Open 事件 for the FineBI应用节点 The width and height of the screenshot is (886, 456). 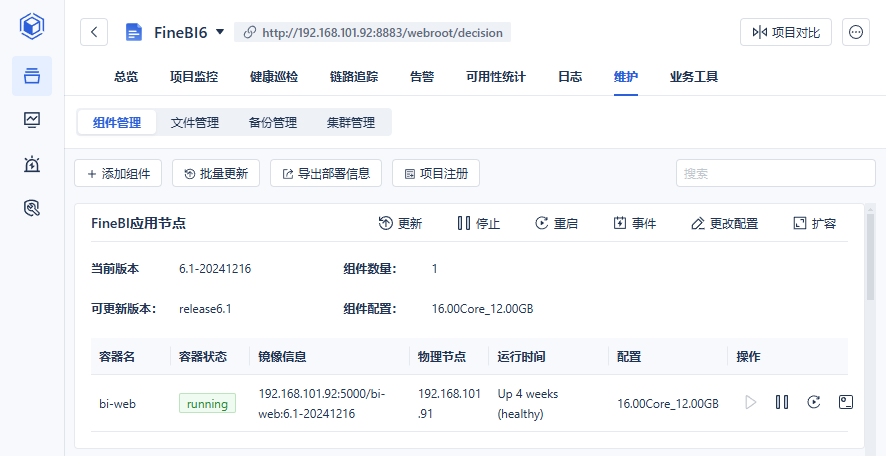pyautogui.click(x=635, y=224)
